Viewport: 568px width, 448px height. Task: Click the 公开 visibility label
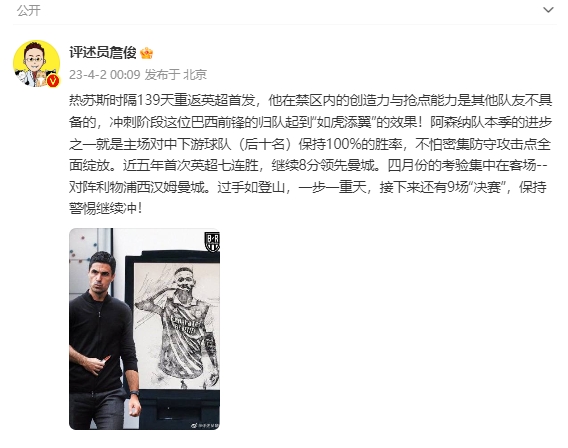[29, 11]
